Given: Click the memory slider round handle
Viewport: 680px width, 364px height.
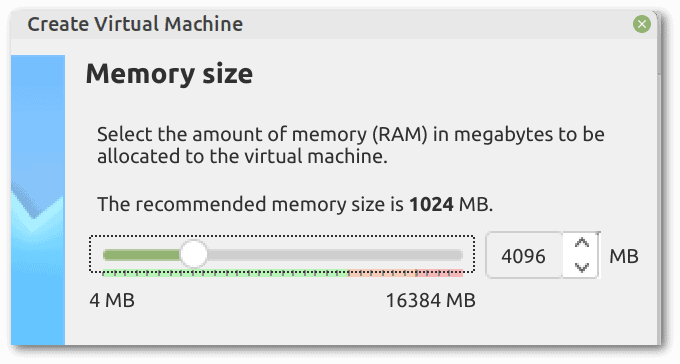Looking at the screenshot, I should pos(193,255).
